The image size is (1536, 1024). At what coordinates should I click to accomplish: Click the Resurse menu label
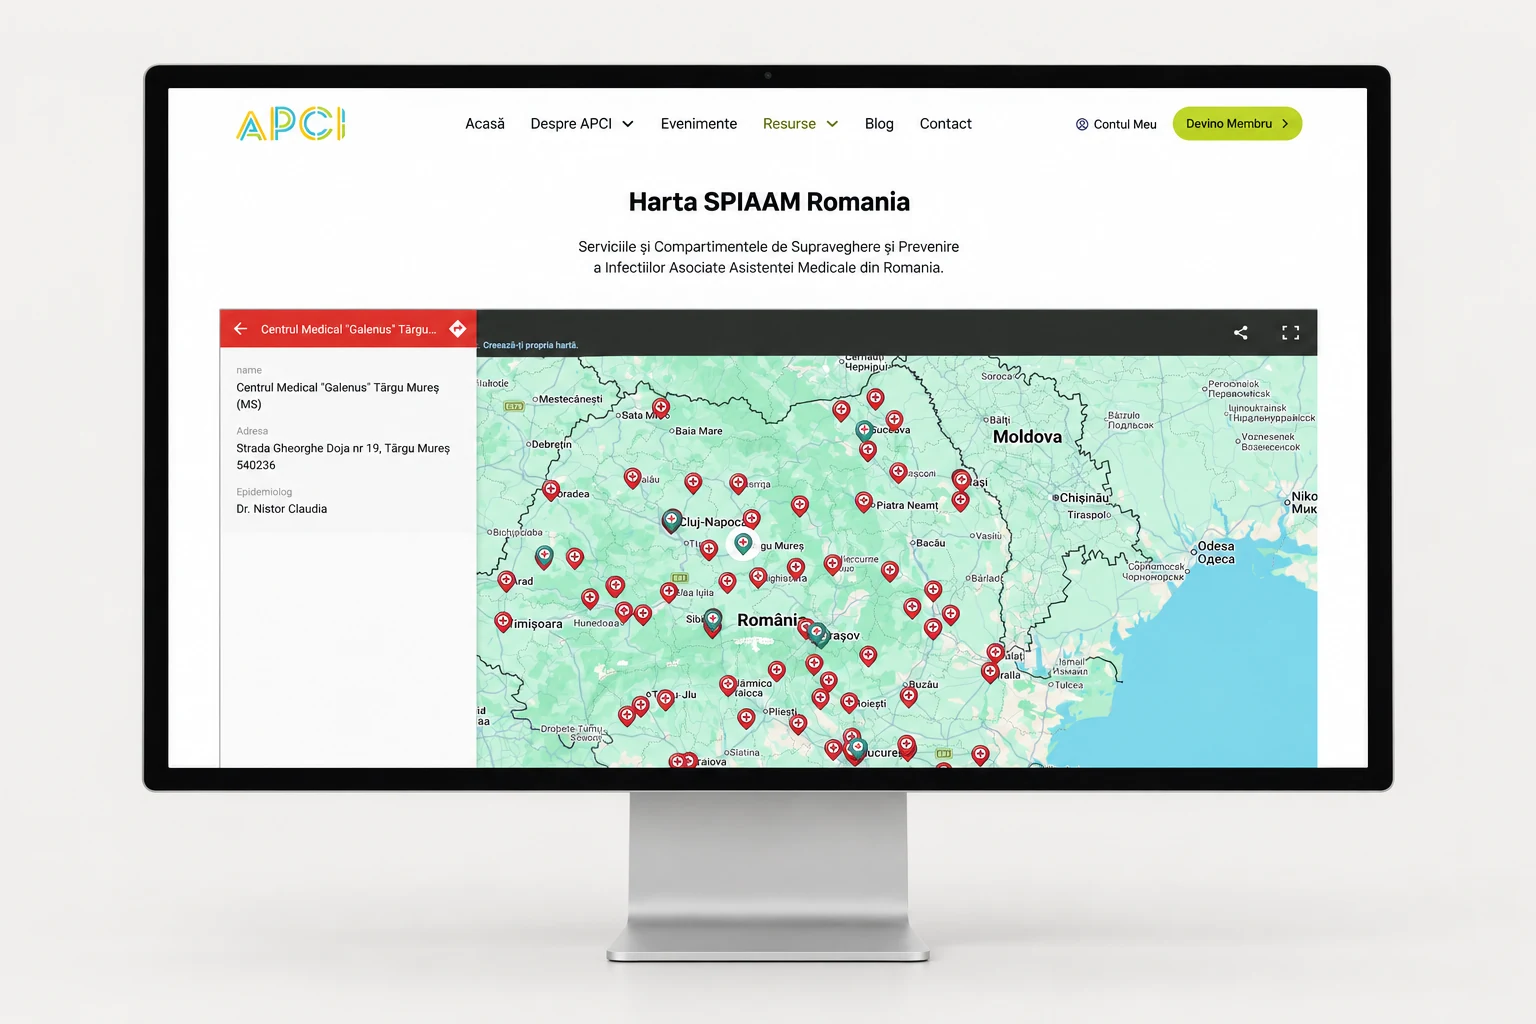789,124
